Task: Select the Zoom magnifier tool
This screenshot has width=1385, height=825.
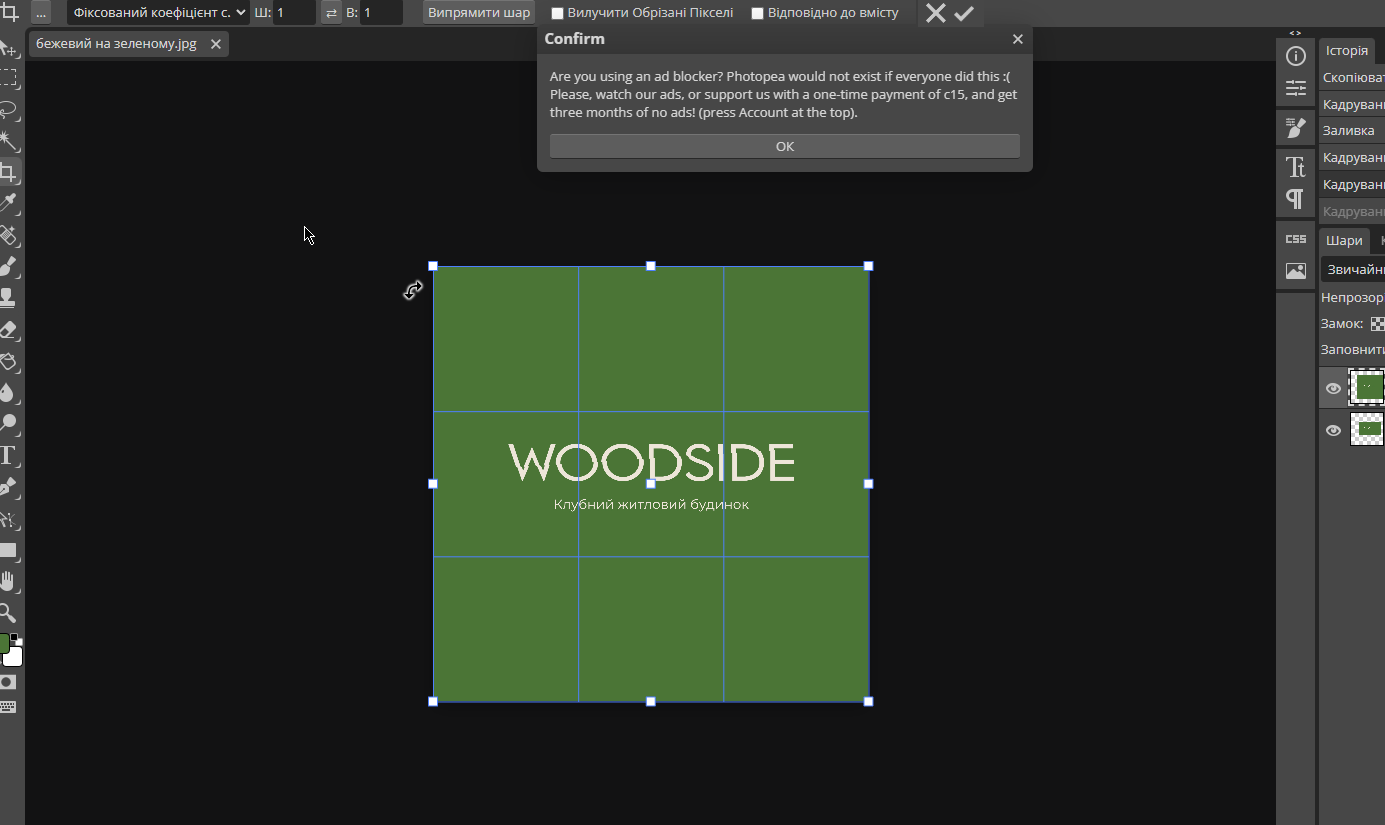Action: tap(8, 613)
